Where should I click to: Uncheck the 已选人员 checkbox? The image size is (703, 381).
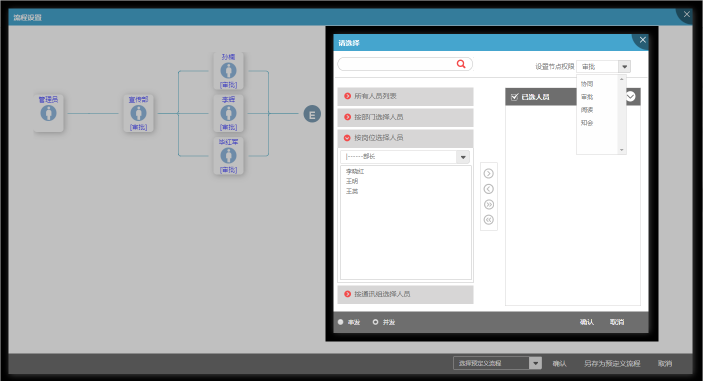[514, 97]
